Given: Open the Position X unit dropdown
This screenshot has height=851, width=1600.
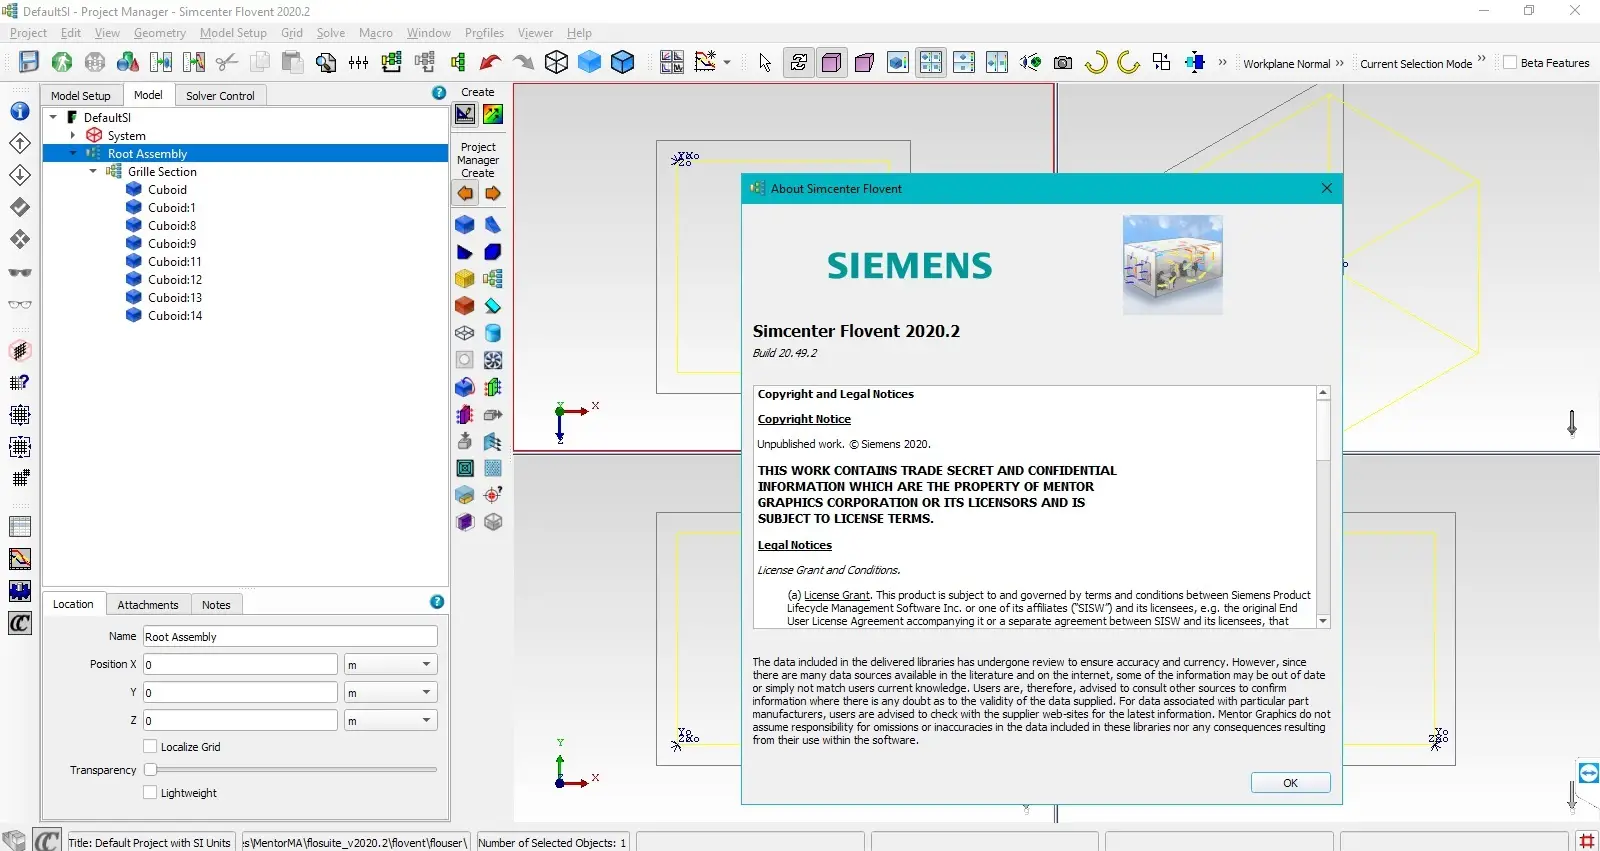Looking at the screenshot, I should click(391, 664).
